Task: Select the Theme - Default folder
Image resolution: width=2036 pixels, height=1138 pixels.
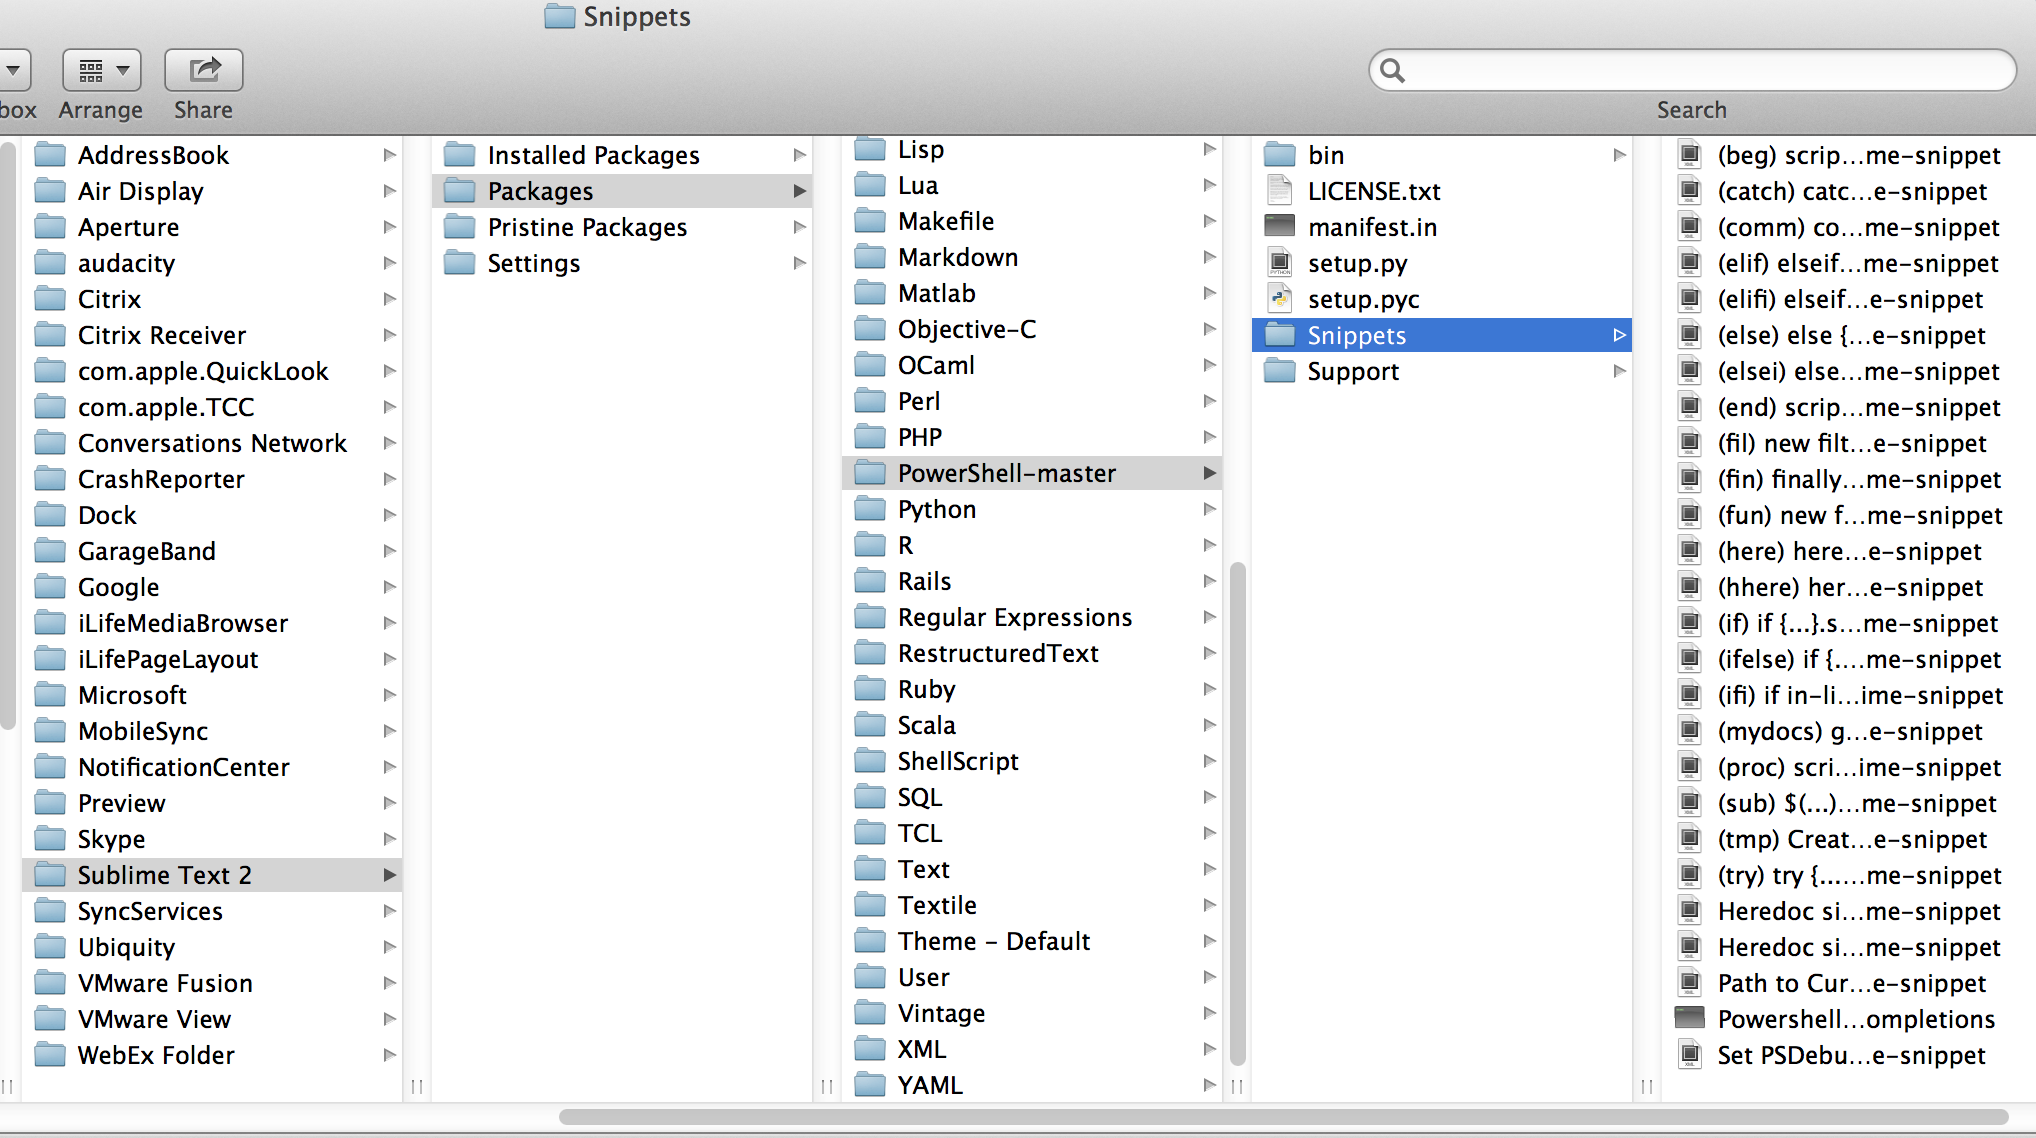Action: tap(1032, 941)
